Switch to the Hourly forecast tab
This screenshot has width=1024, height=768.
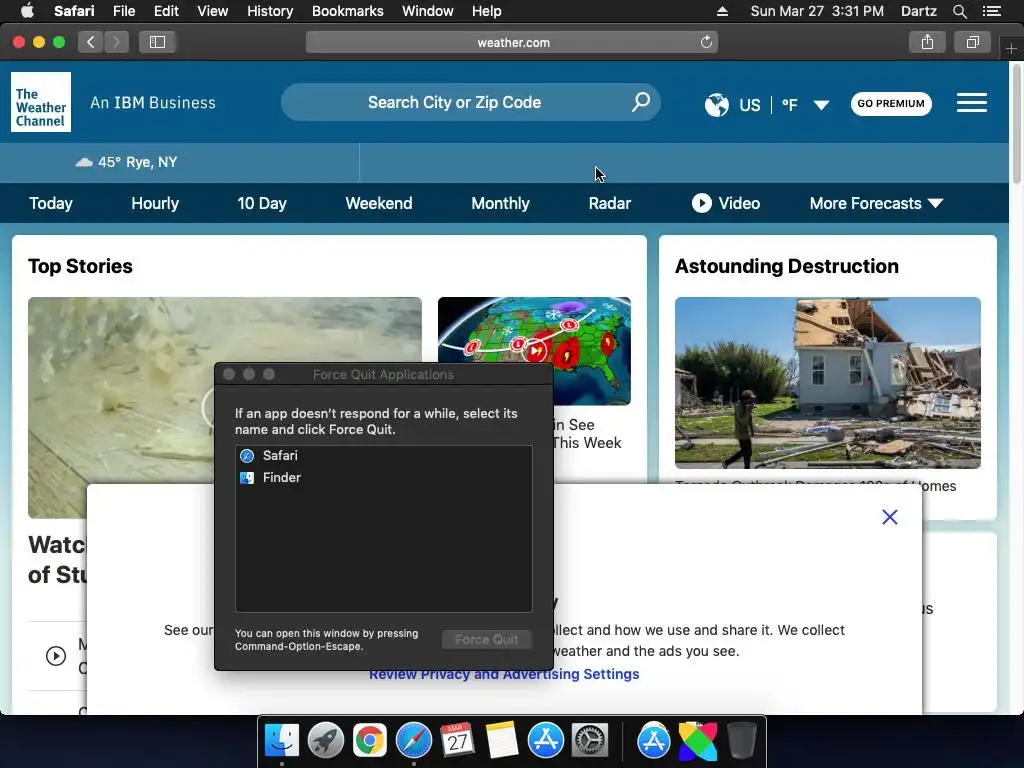pos(155,203)
